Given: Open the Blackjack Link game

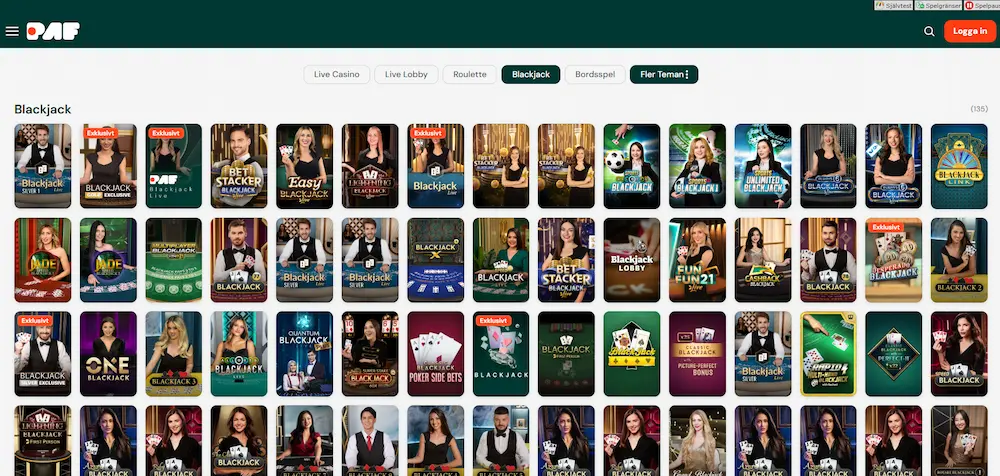Looking at the screenshot, I should click(x=959, y=166).
